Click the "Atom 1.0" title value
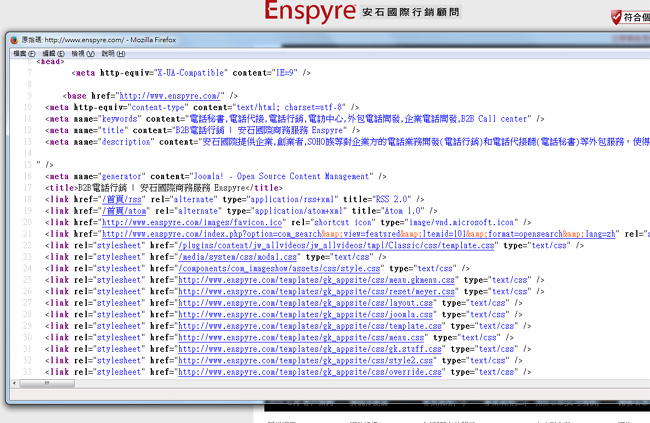 [403, 211]
